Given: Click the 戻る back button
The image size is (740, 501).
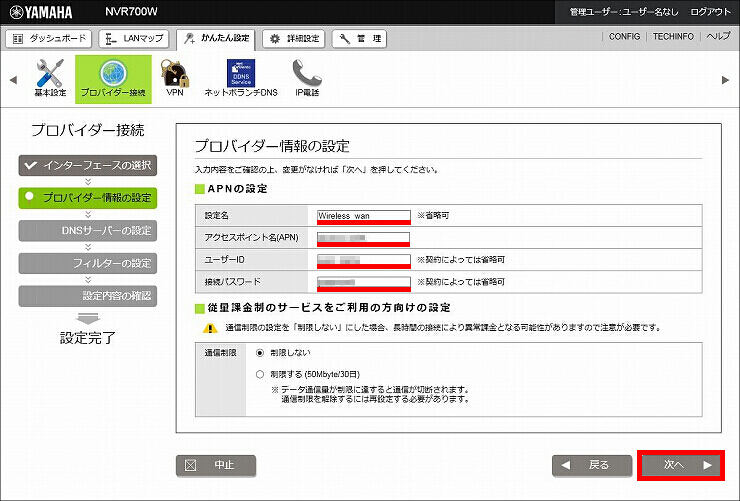Looking at the screenshot, I should [592, 466].
